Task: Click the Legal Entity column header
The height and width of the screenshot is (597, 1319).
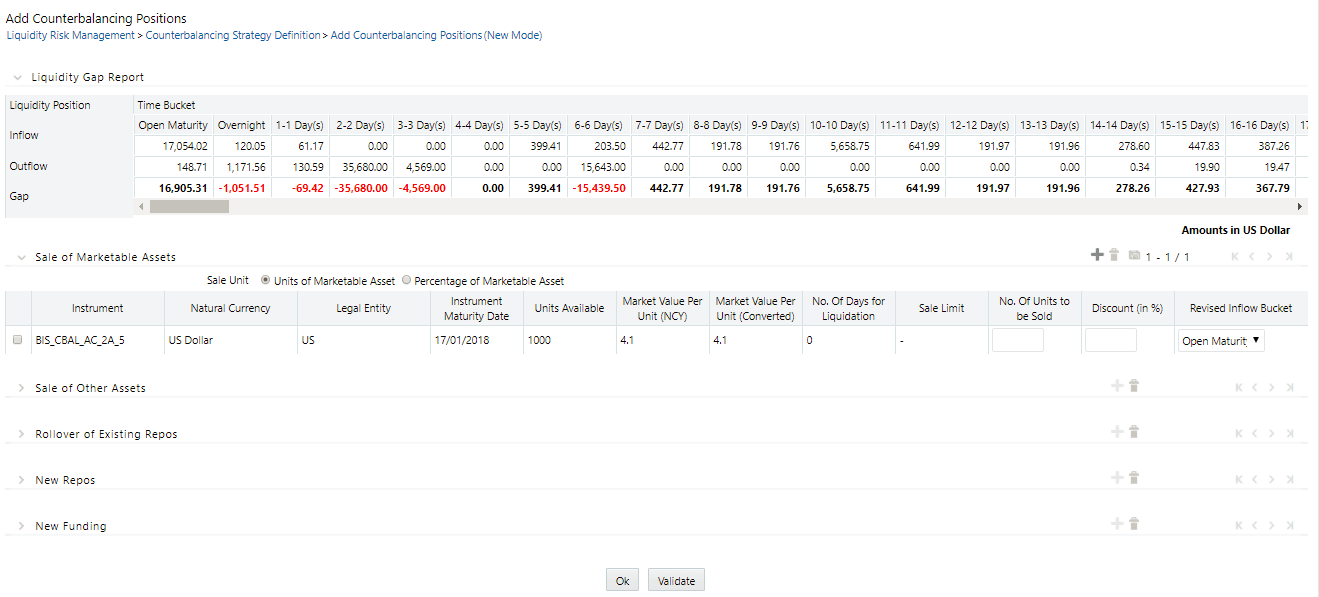Action: [364, 308]
